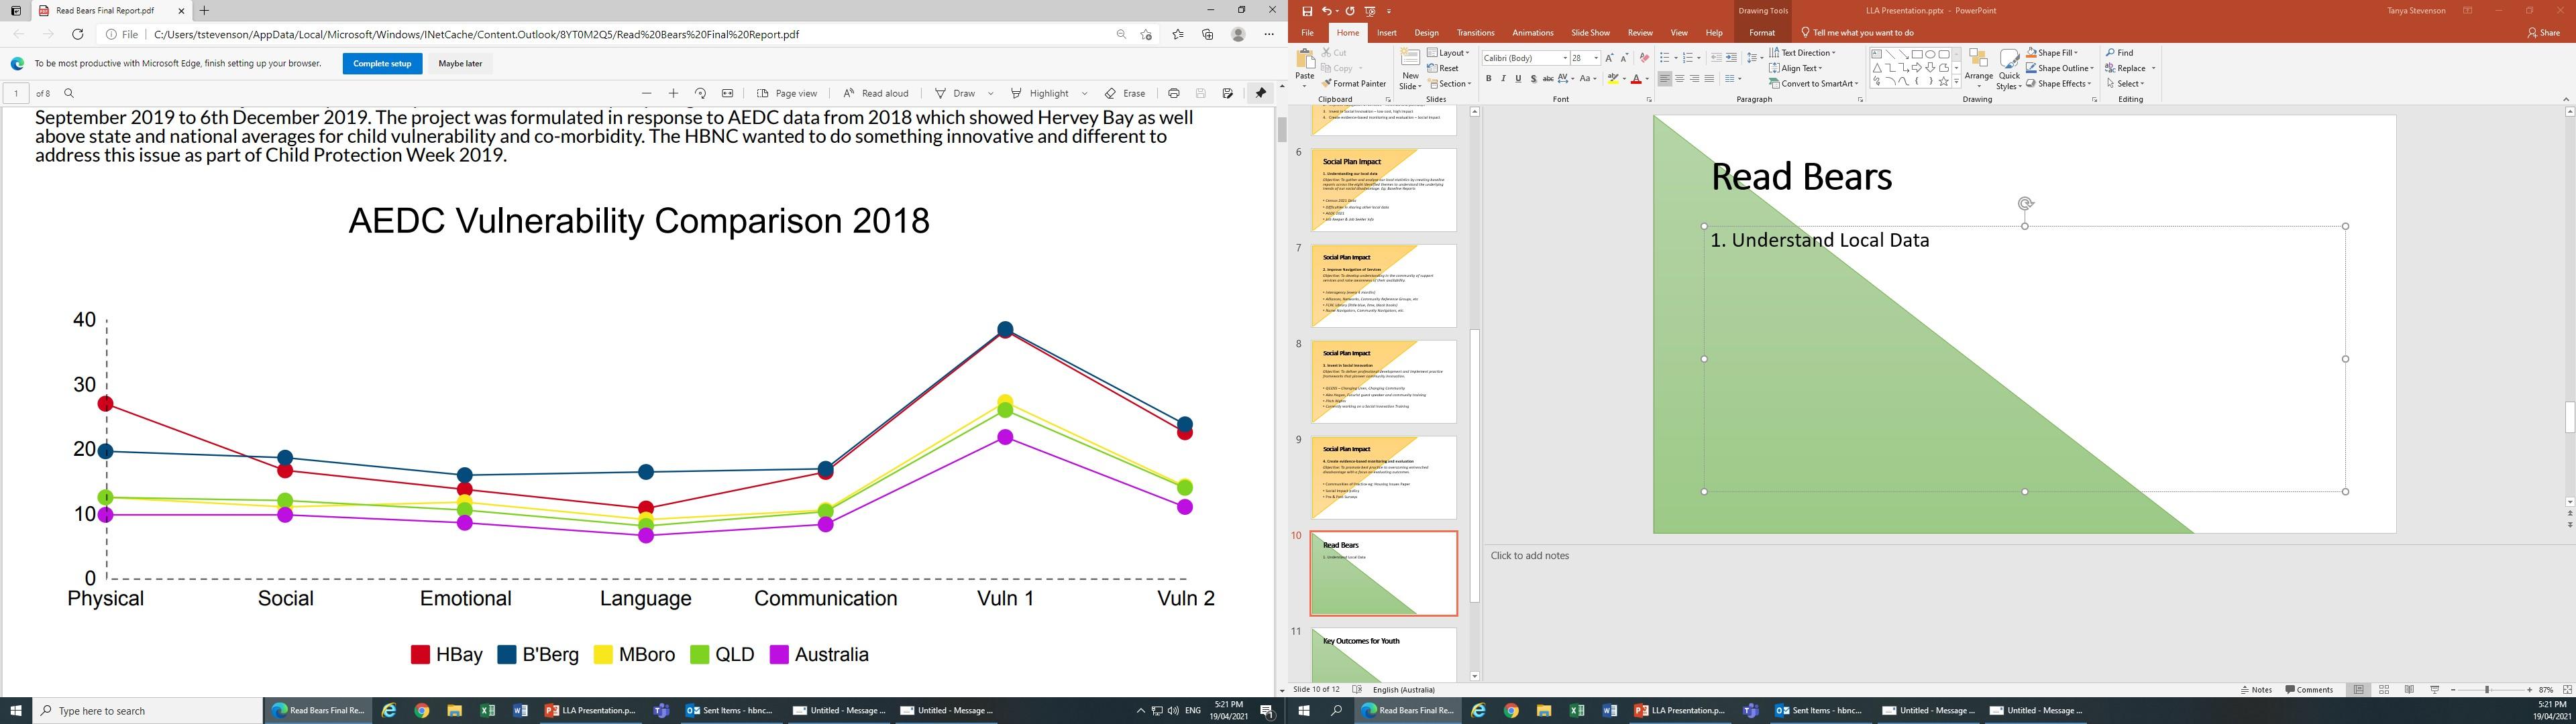Expand the Highlight options chevron in PDF toolbar
Image resolution: width=2576 pixels, height=724 pixels.
(1084, 93)
